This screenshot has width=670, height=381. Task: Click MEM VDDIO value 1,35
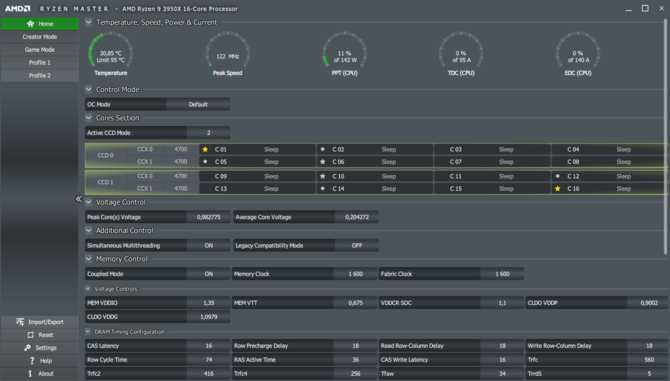point(209,303)
